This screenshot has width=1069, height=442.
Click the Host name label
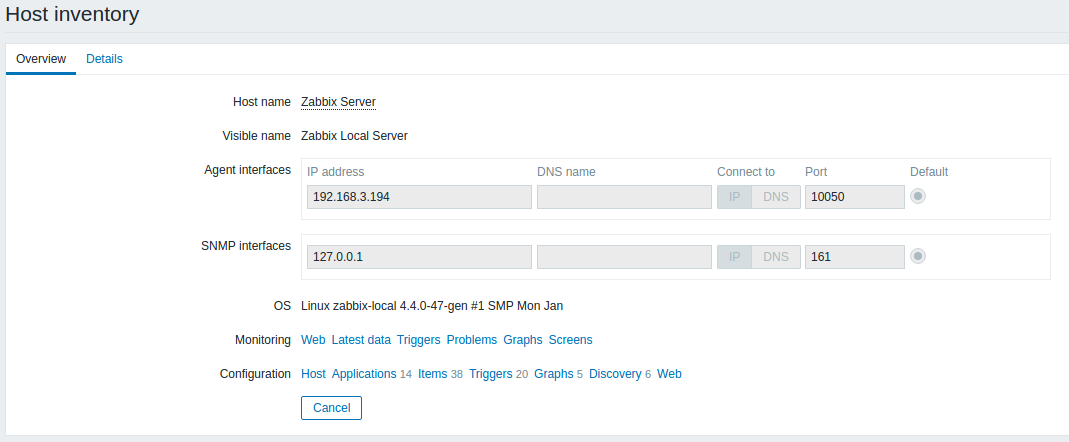click(262, 102)
